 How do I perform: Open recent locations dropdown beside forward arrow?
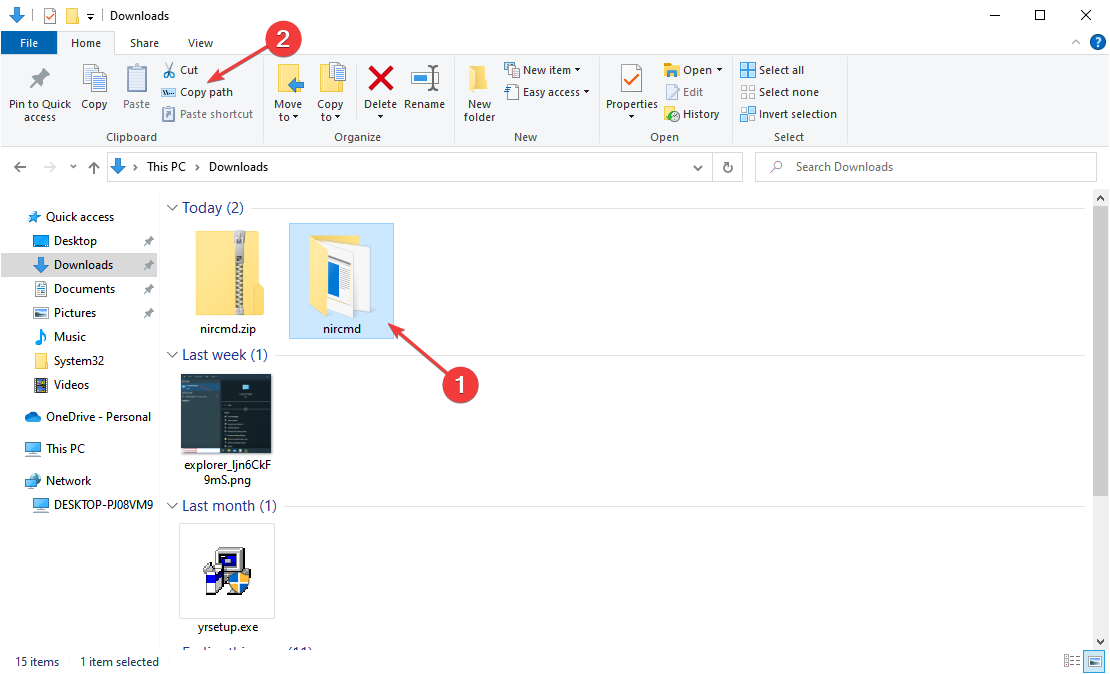[x=73, y=167]
